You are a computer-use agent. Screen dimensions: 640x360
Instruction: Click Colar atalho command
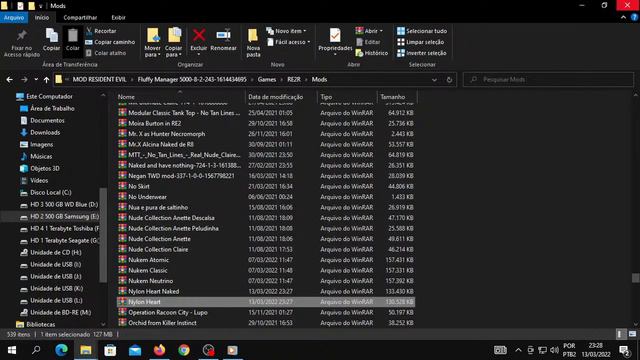(x=106, y=53)
